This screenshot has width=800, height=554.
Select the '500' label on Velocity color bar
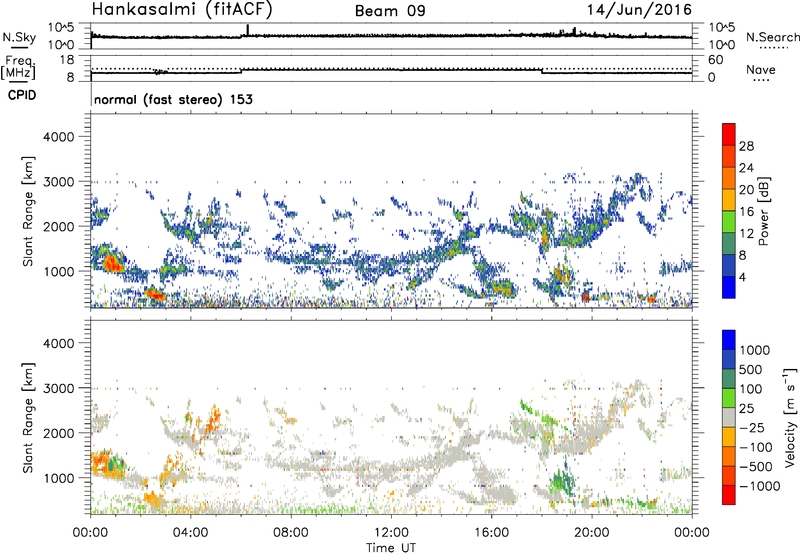click(x=750, y=369)
